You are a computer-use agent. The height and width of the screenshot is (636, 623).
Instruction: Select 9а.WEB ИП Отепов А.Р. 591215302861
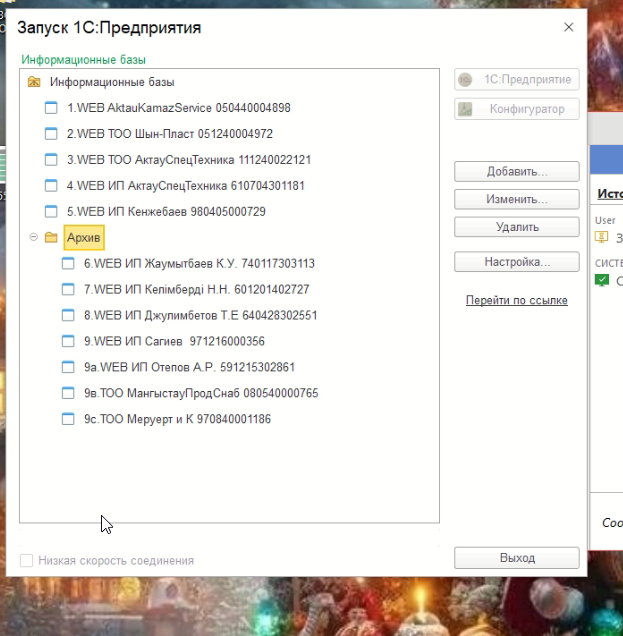tap(189, 367)
